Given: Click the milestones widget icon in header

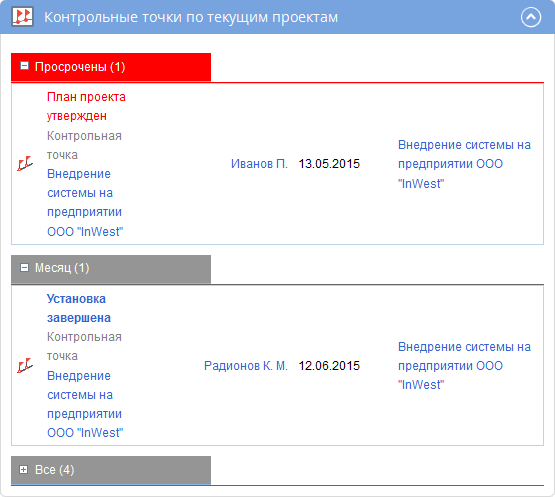Looking at the screenshot, I should pos(23,17).
